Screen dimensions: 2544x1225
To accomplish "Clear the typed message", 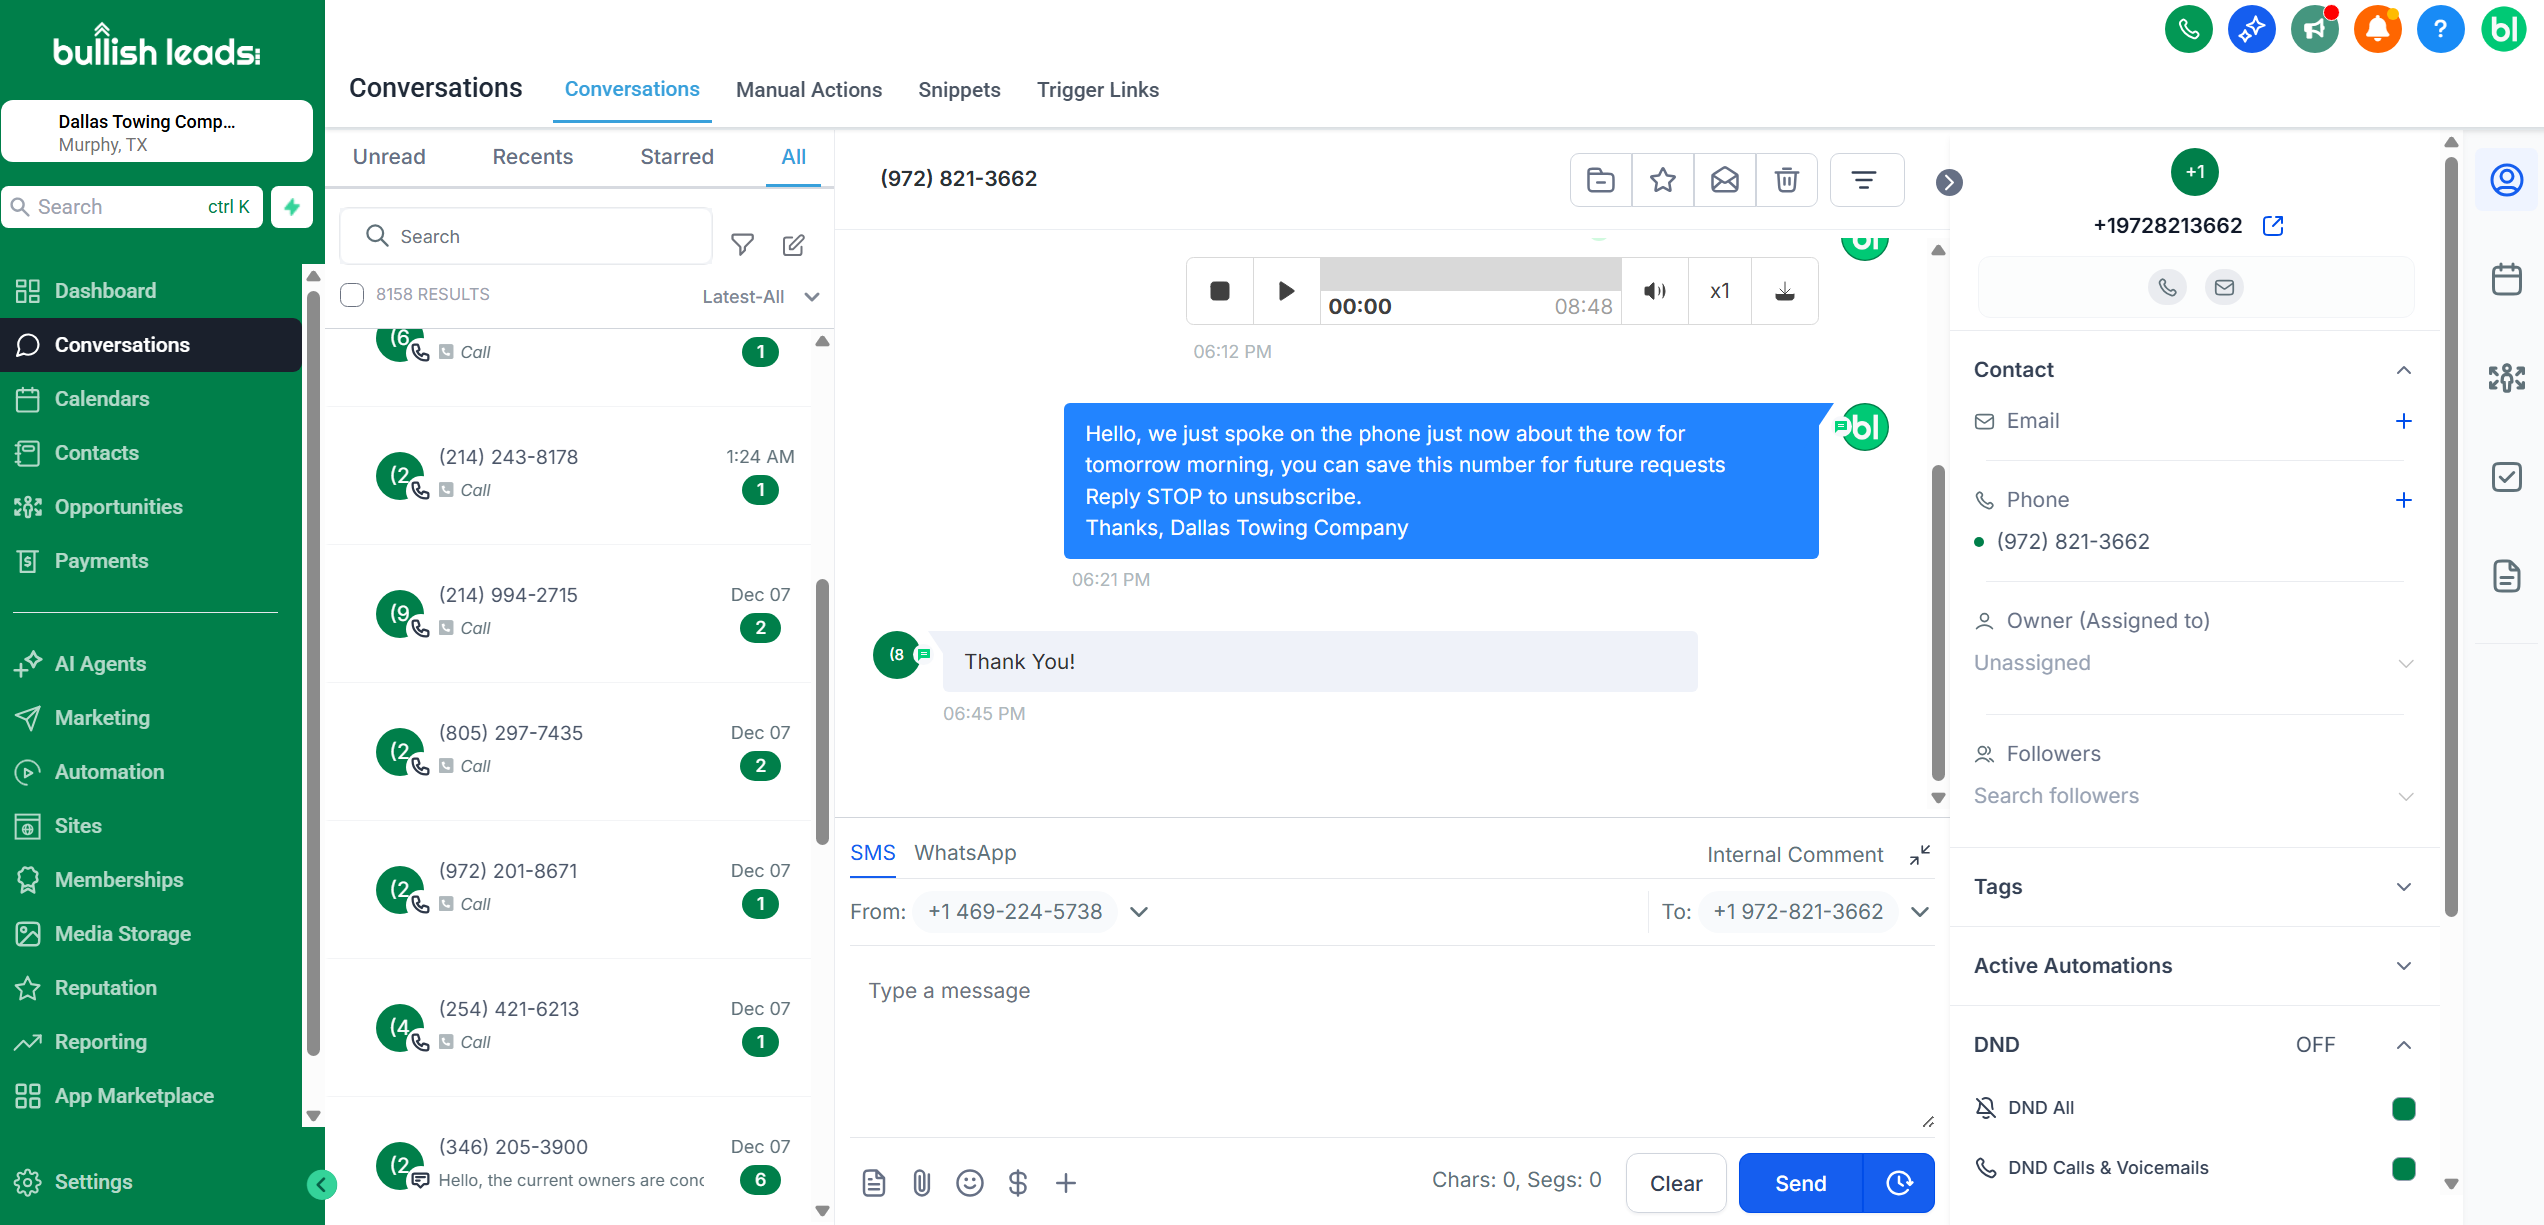I will (1675, 1183).
